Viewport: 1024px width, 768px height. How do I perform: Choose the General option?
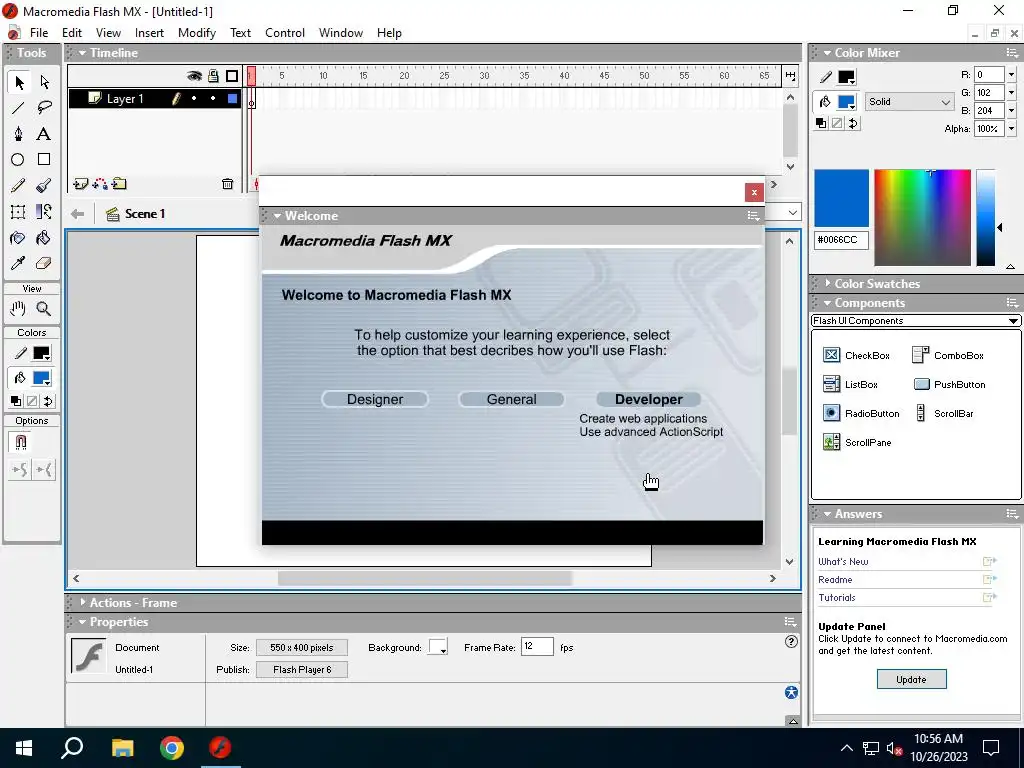511,399
